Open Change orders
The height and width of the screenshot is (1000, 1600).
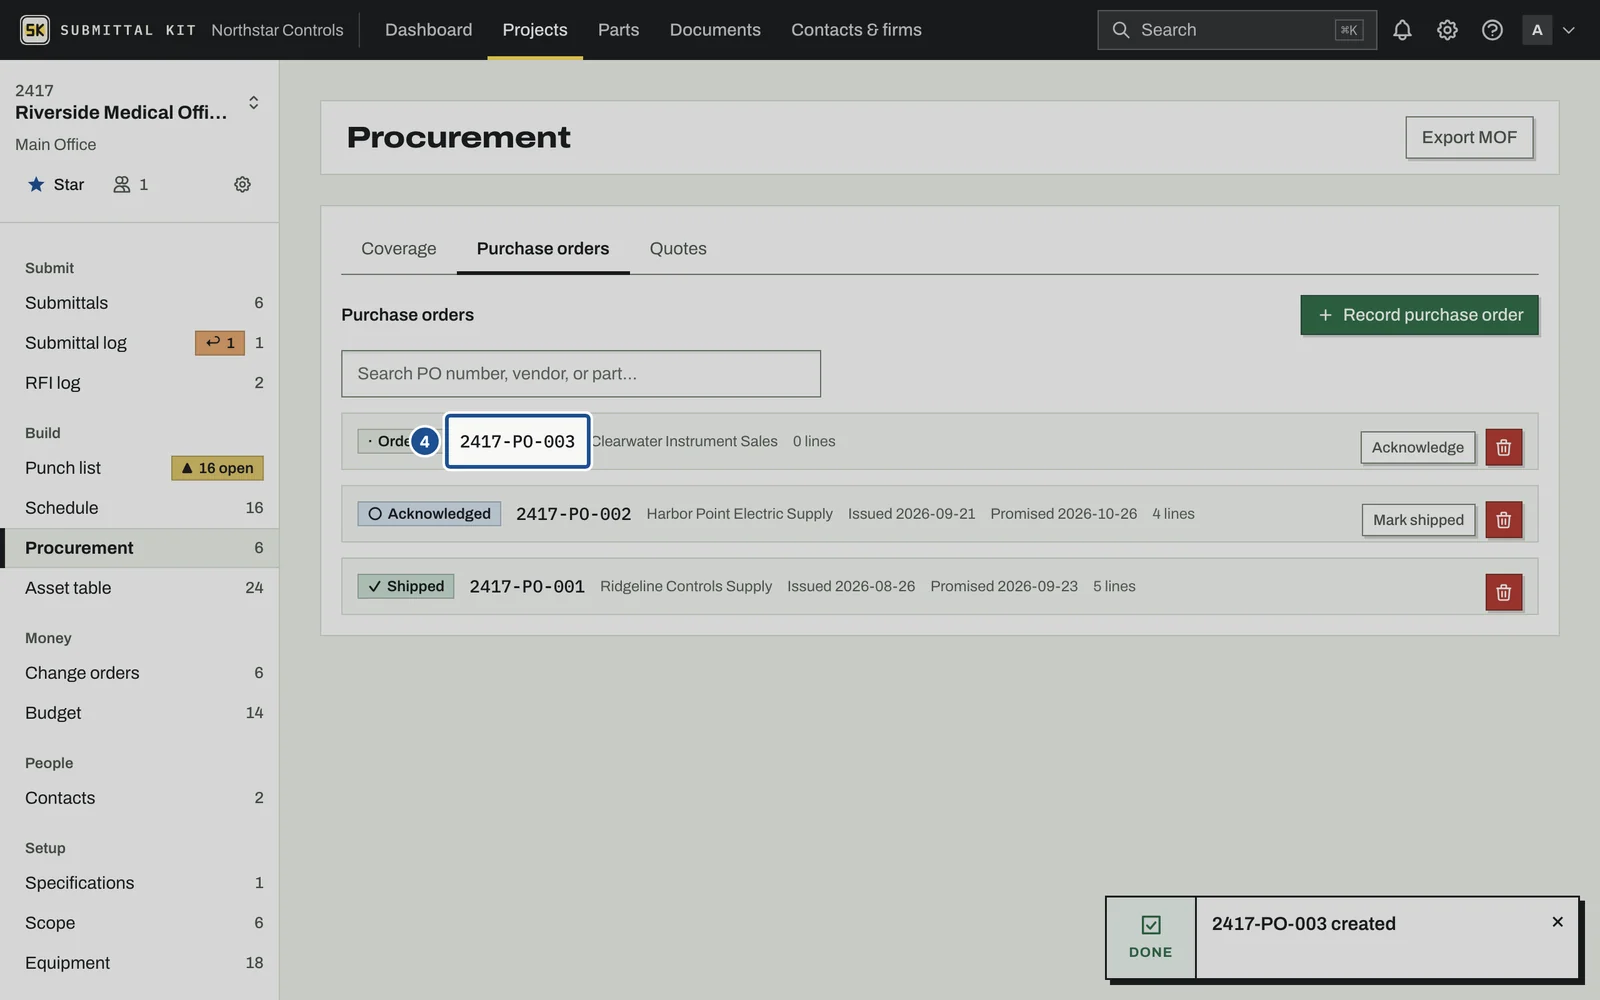click(x=140, y=673)
